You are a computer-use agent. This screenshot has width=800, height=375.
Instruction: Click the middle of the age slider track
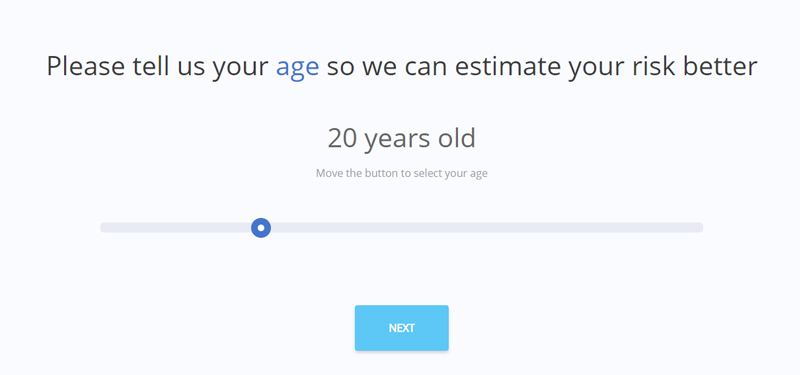pos(402,228)
